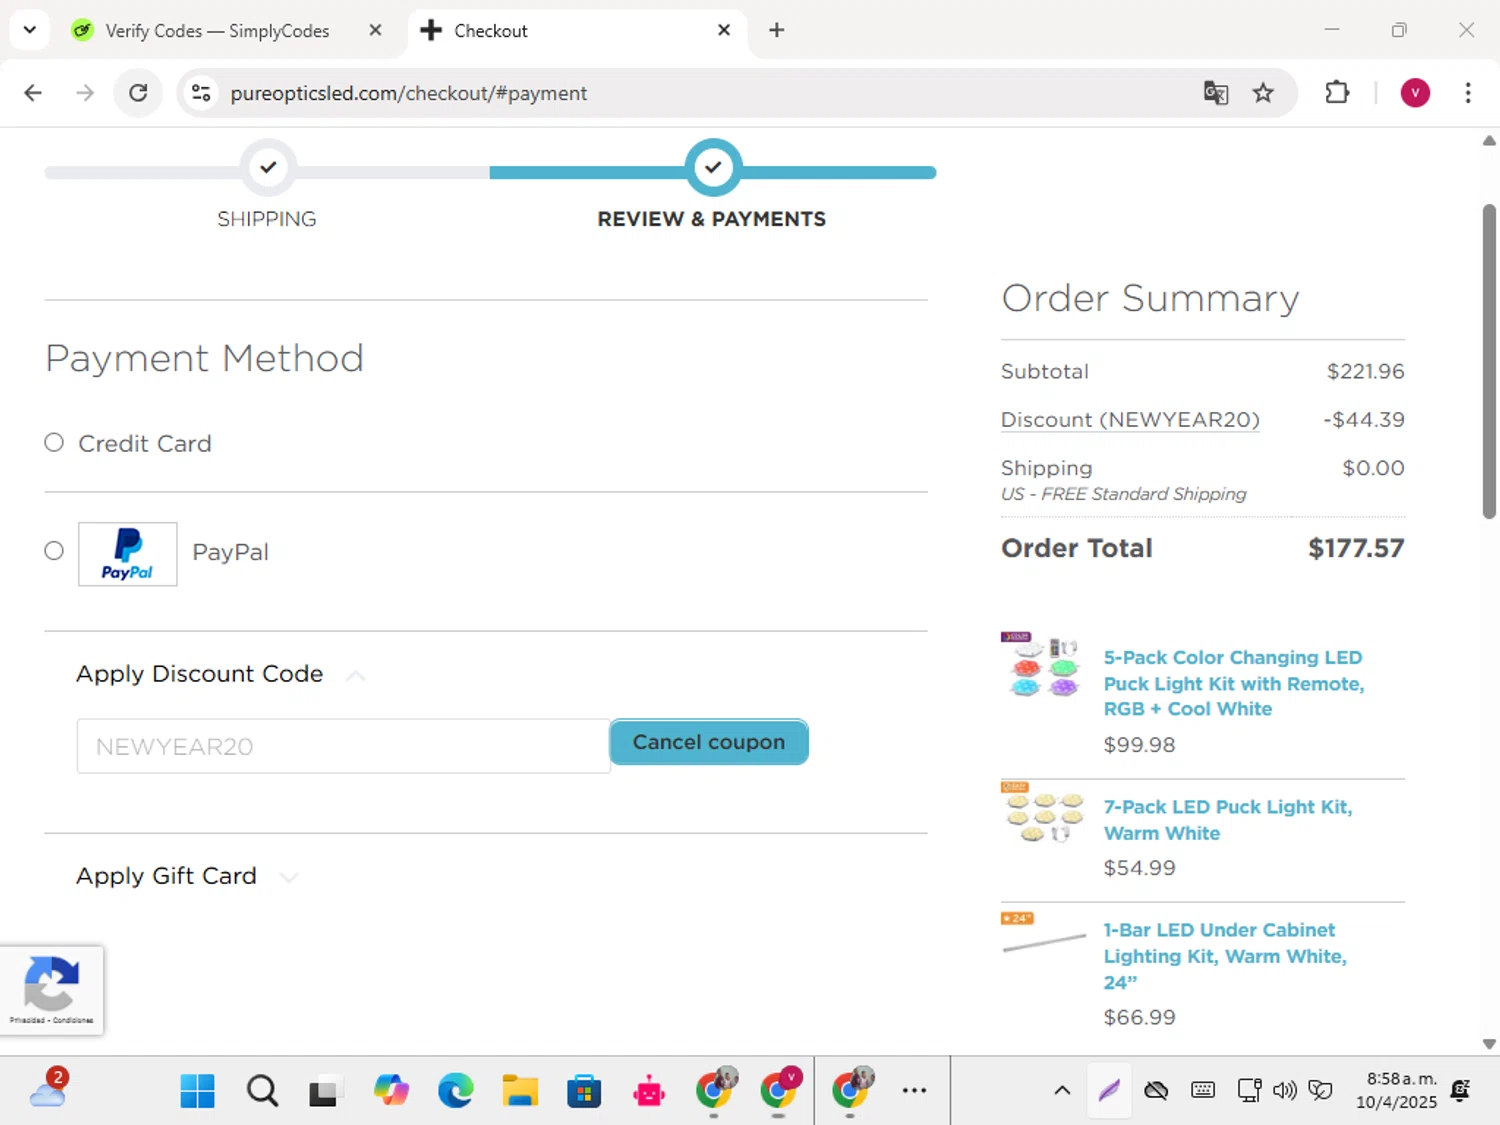Click the address bar URL
Image resolution: width=1500 pixels, height=1125 pixels.
408,93
